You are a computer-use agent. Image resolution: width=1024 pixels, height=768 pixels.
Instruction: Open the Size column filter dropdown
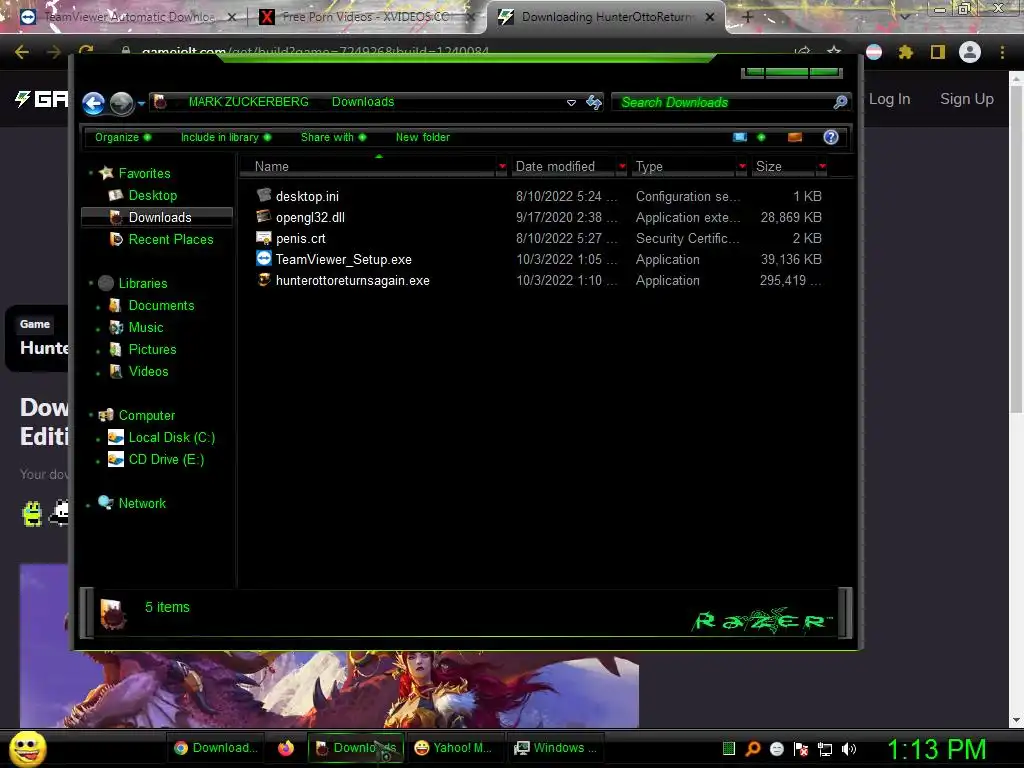(x=822, y=167)
